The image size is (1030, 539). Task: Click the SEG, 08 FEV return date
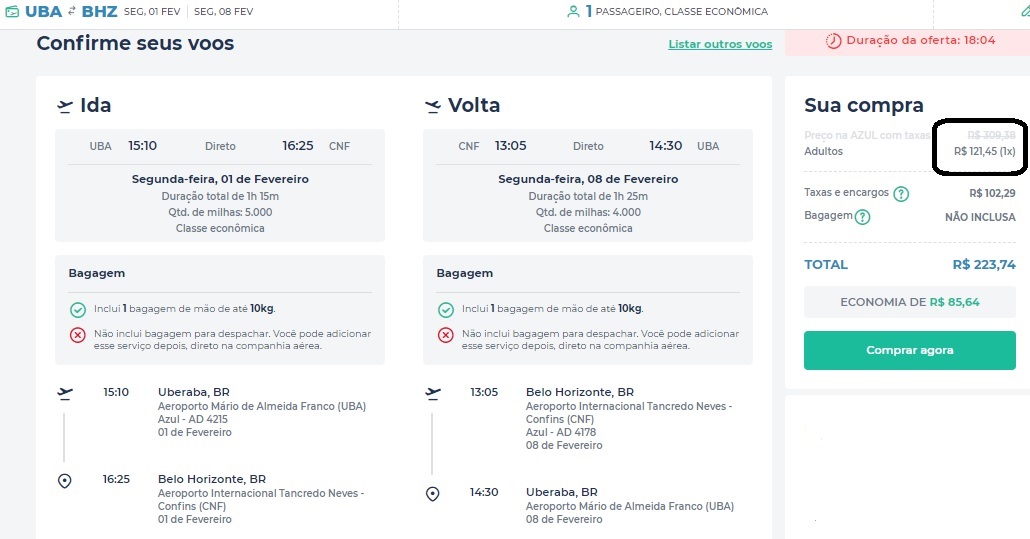coord(223,11)
